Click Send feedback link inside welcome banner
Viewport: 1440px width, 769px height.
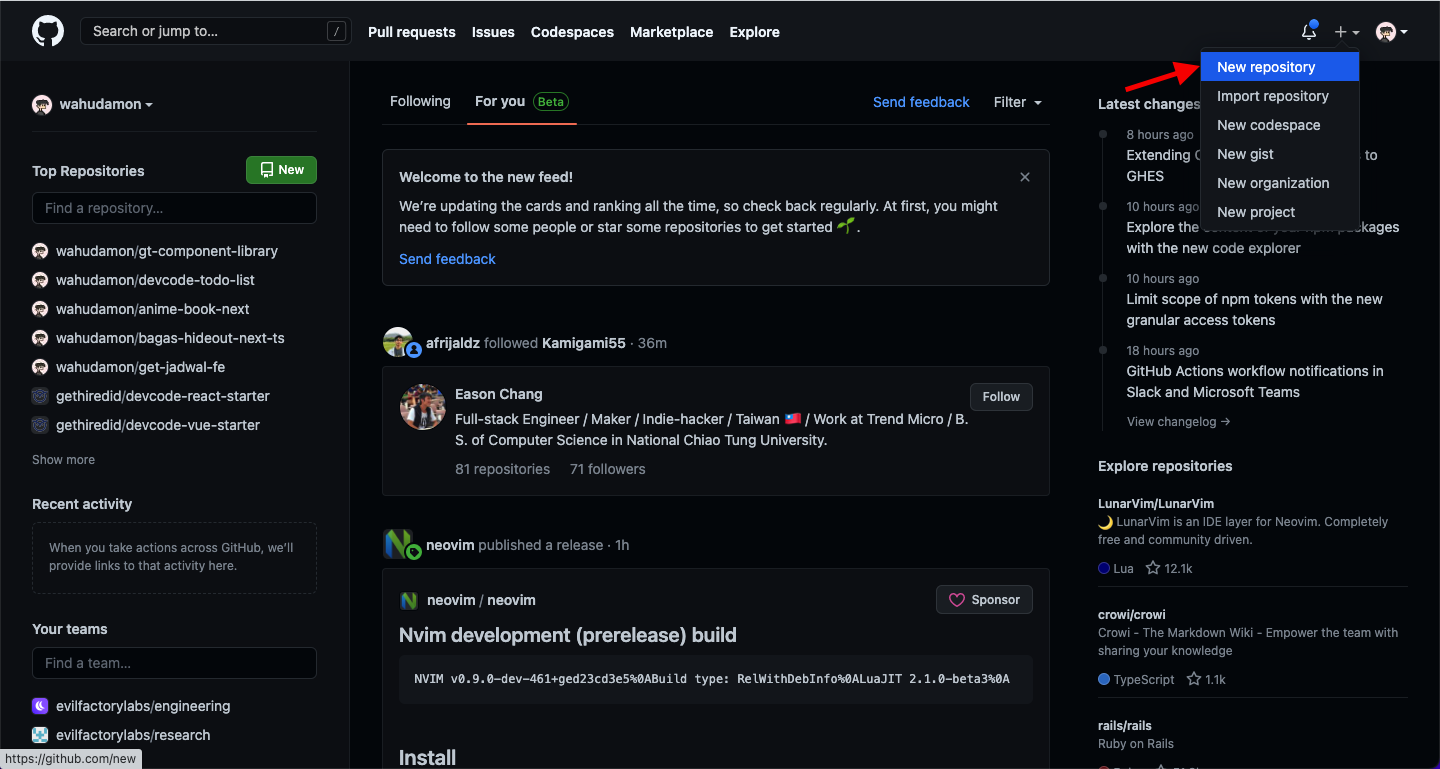447,259
